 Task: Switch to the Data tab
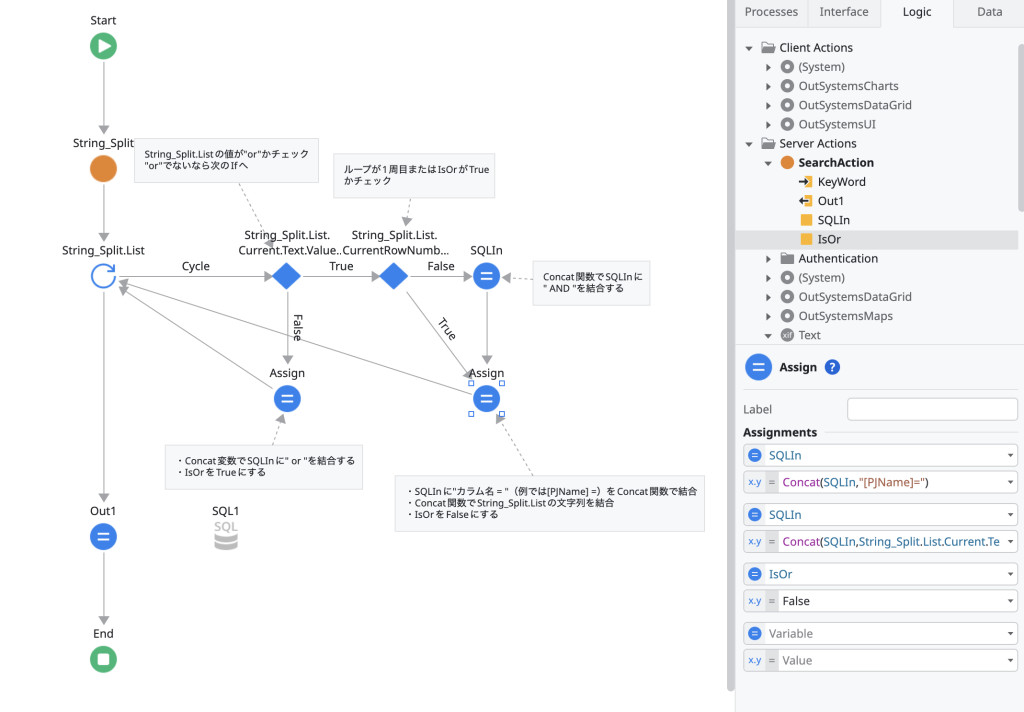[989, 12]
